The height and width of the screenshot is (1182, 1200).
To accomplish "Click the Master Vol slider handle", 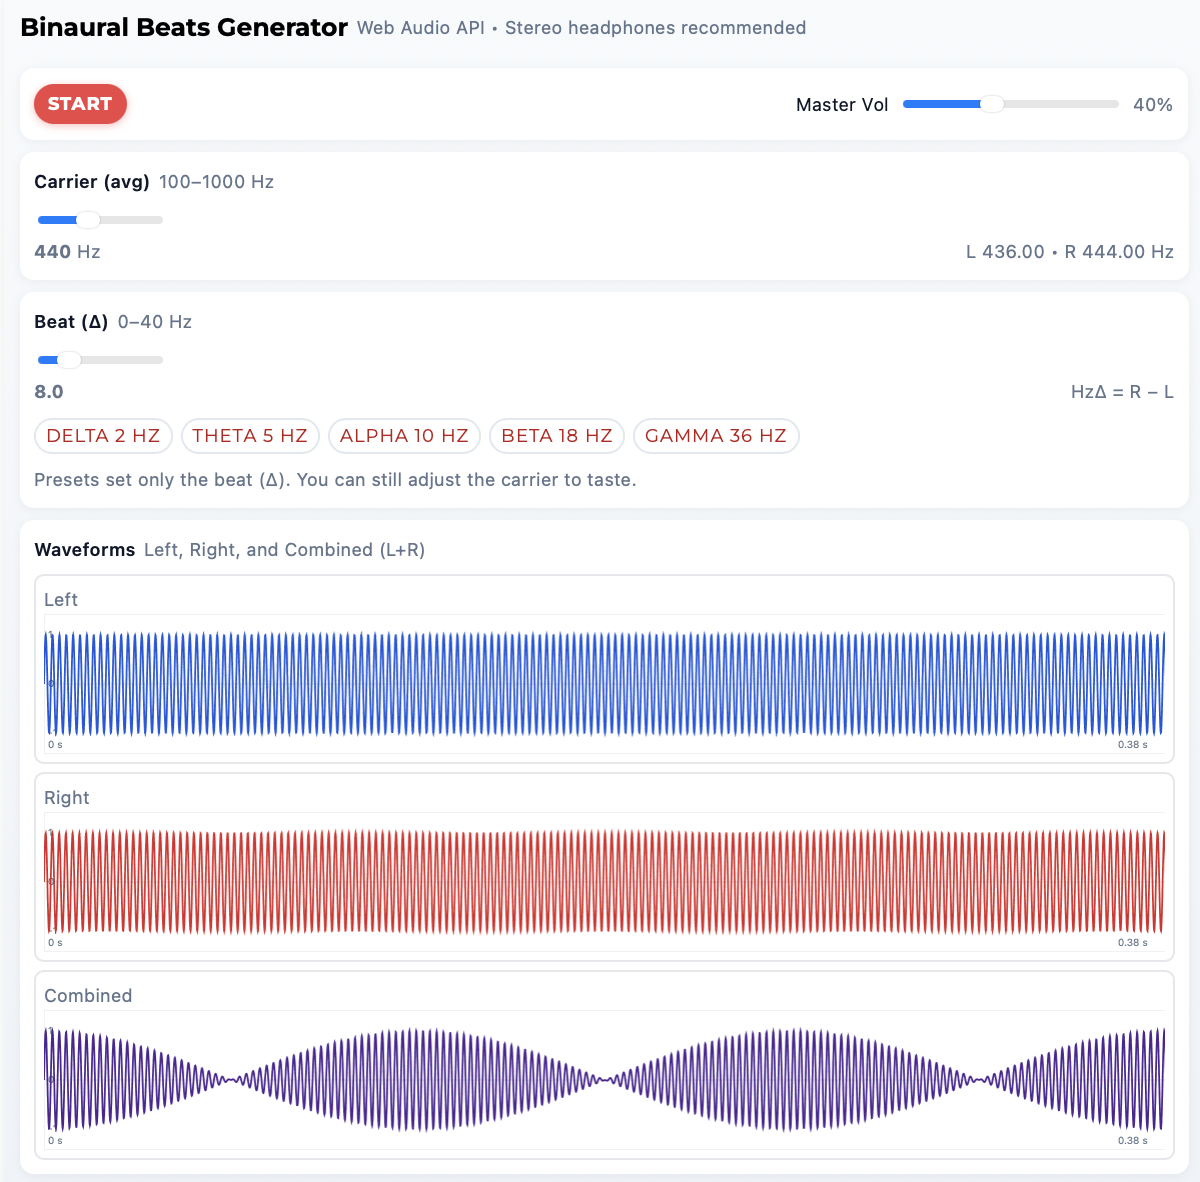I will (x=991, y=104).
